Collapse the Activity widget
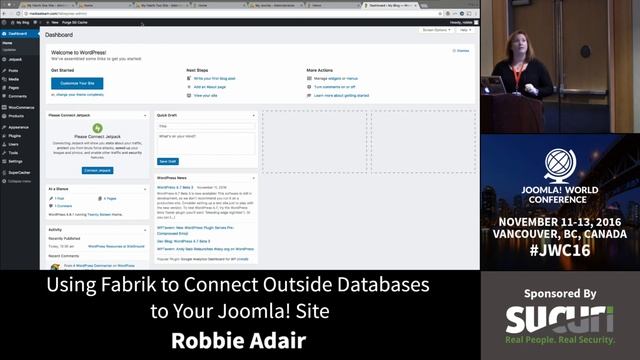This screenshot has height=360, width=640. (145, 230)
